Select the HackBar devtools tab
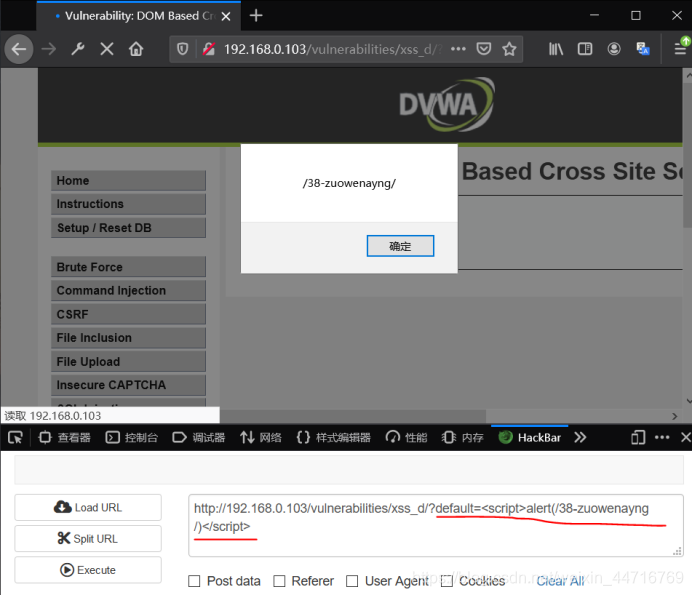The height and width of the screenshot is (596, 693). pos(529,437)
